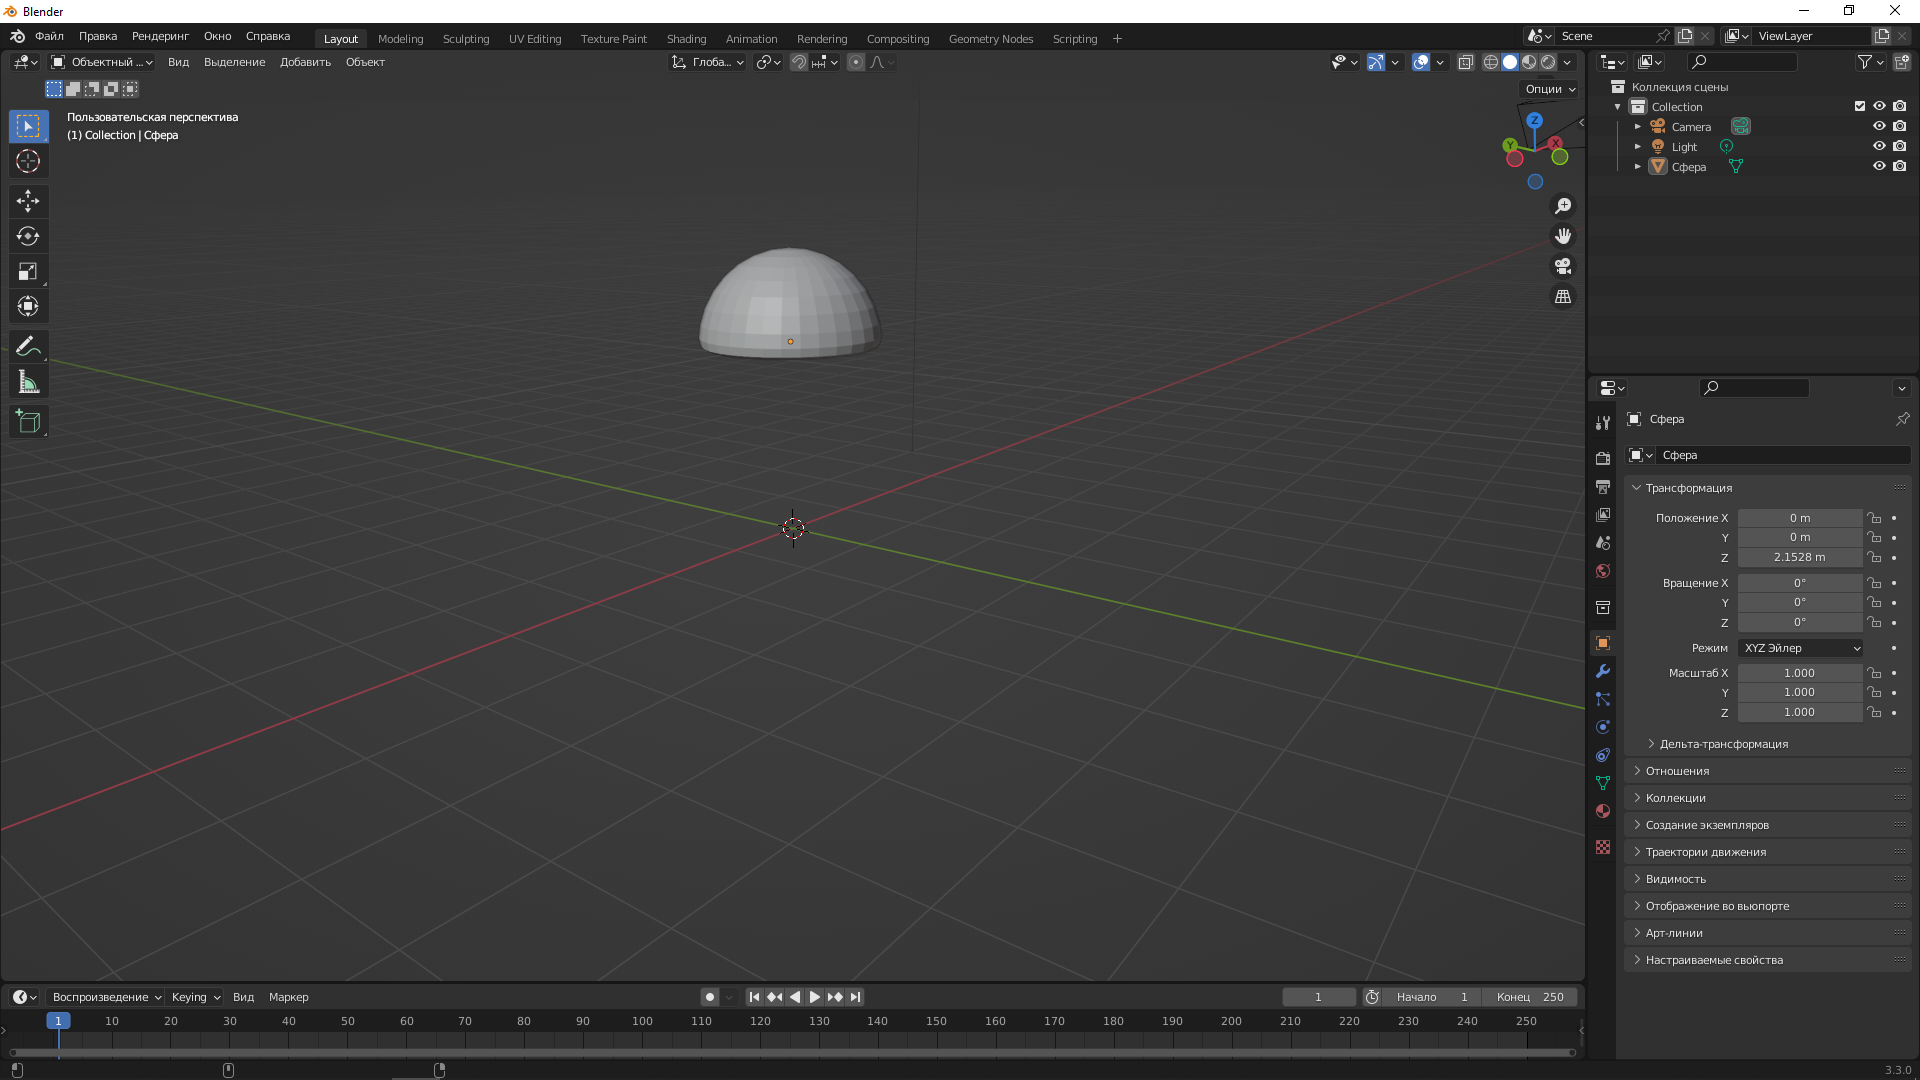Expand the Camera tree item
1920x1080 pixels.
[1637, 126]
